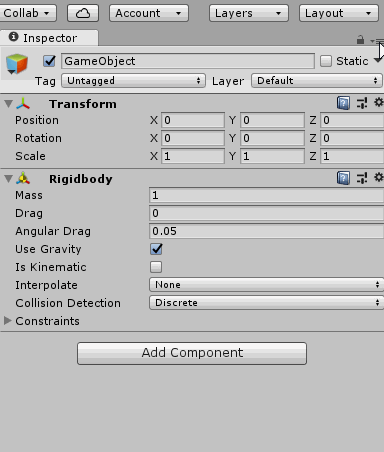
Task: Click the Scale Z field
Action: pos(352,156)
